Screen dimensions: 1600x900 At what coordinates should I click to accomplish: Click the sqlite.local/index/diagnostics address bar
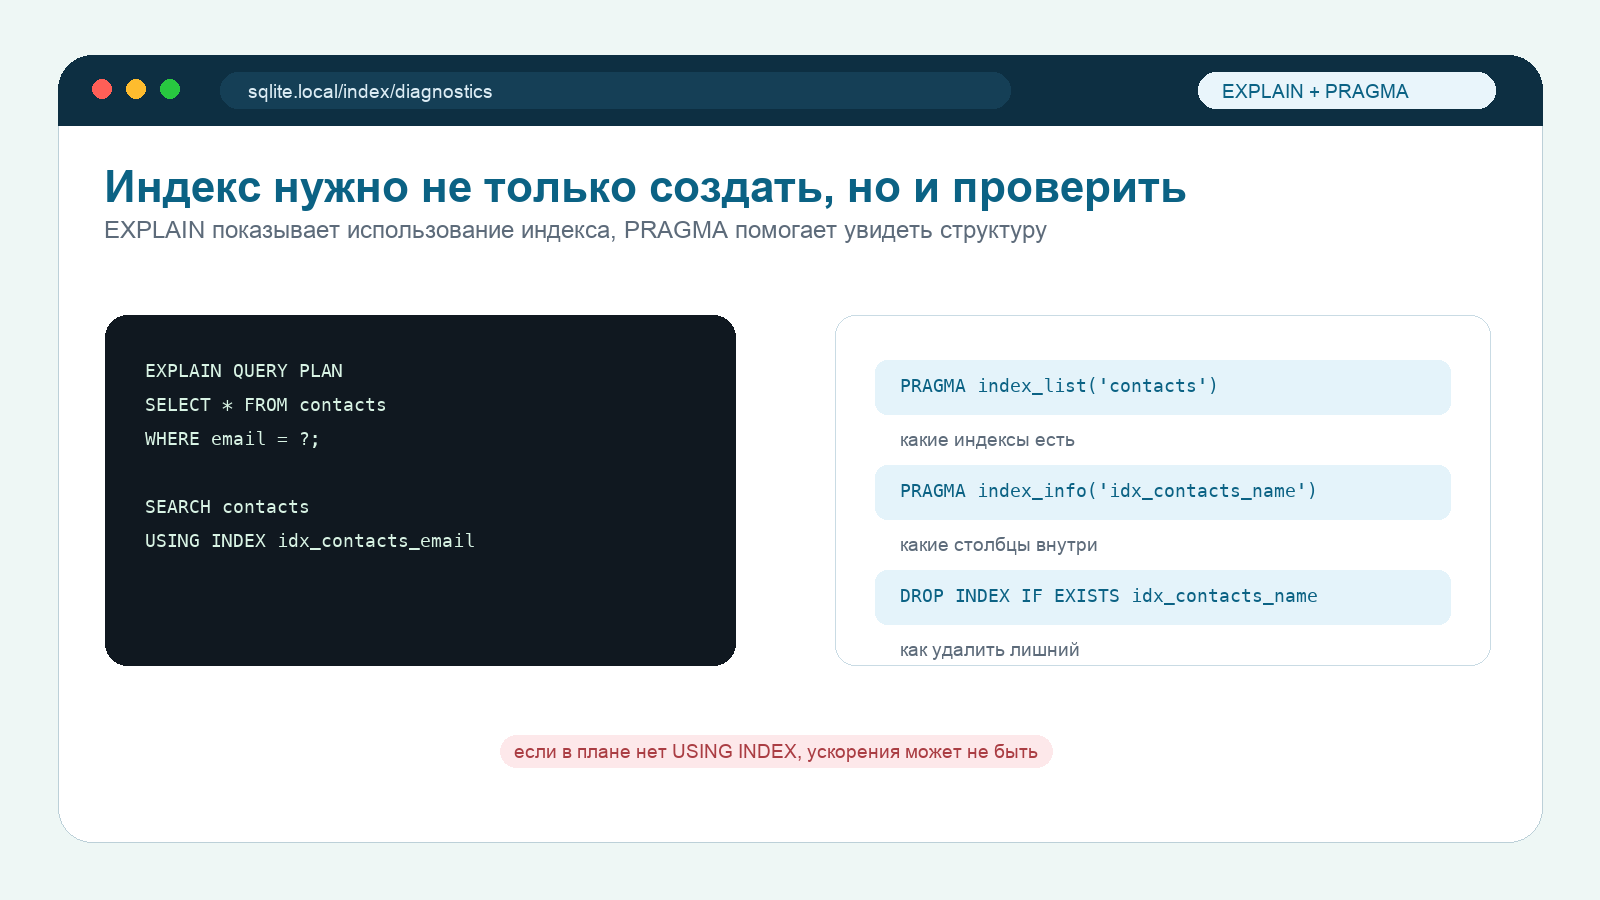(615, 90)
